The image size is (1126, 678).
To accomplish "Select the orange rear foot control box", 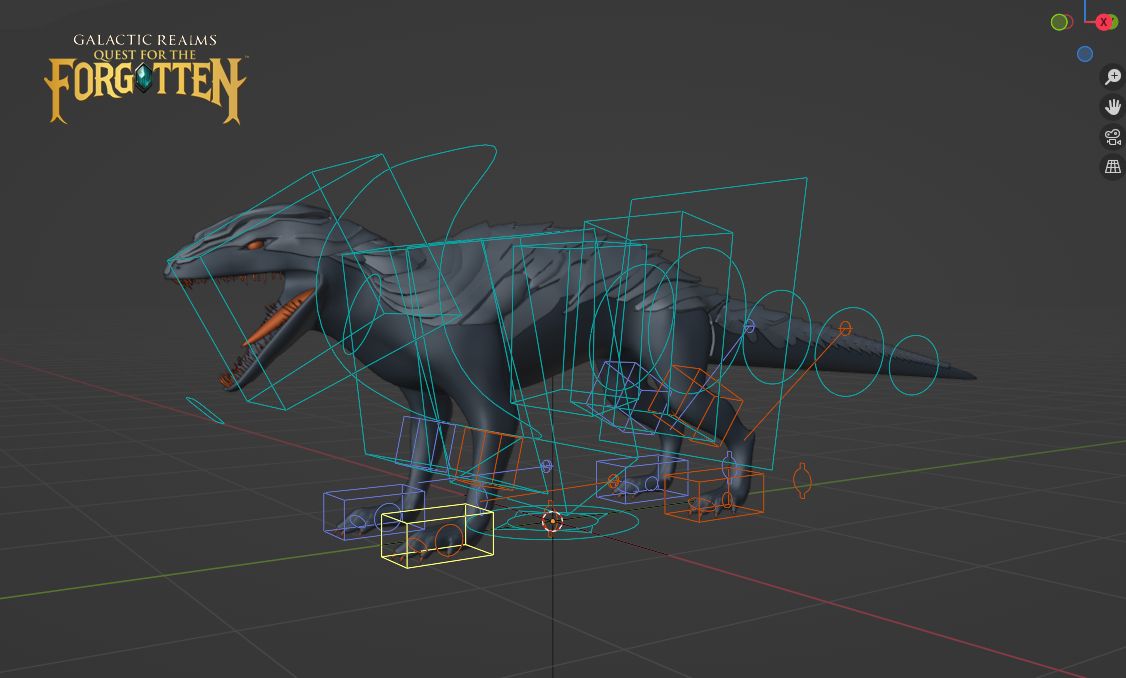I will point(714,495).
